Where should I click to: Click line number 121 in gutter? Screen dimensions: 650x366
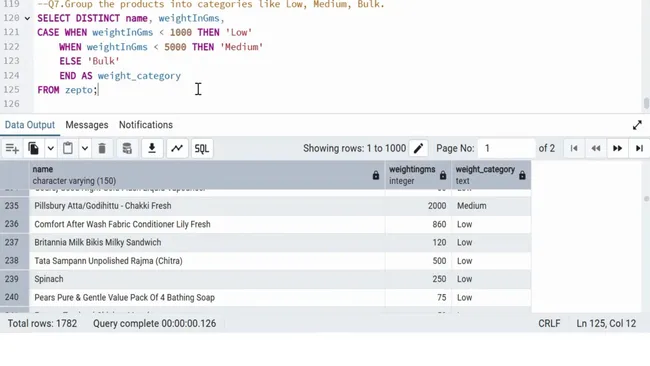click(11, 32)
